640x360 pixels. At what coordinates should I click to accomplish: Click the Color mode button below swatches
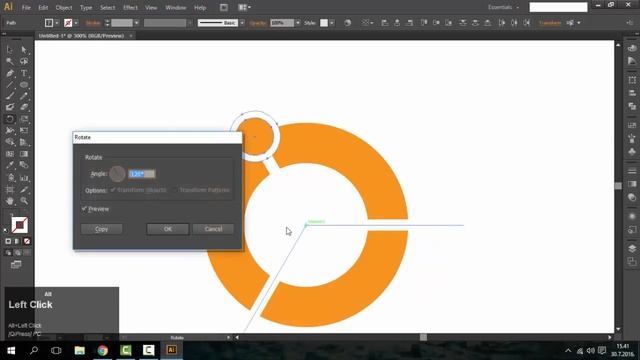[8, 241]
